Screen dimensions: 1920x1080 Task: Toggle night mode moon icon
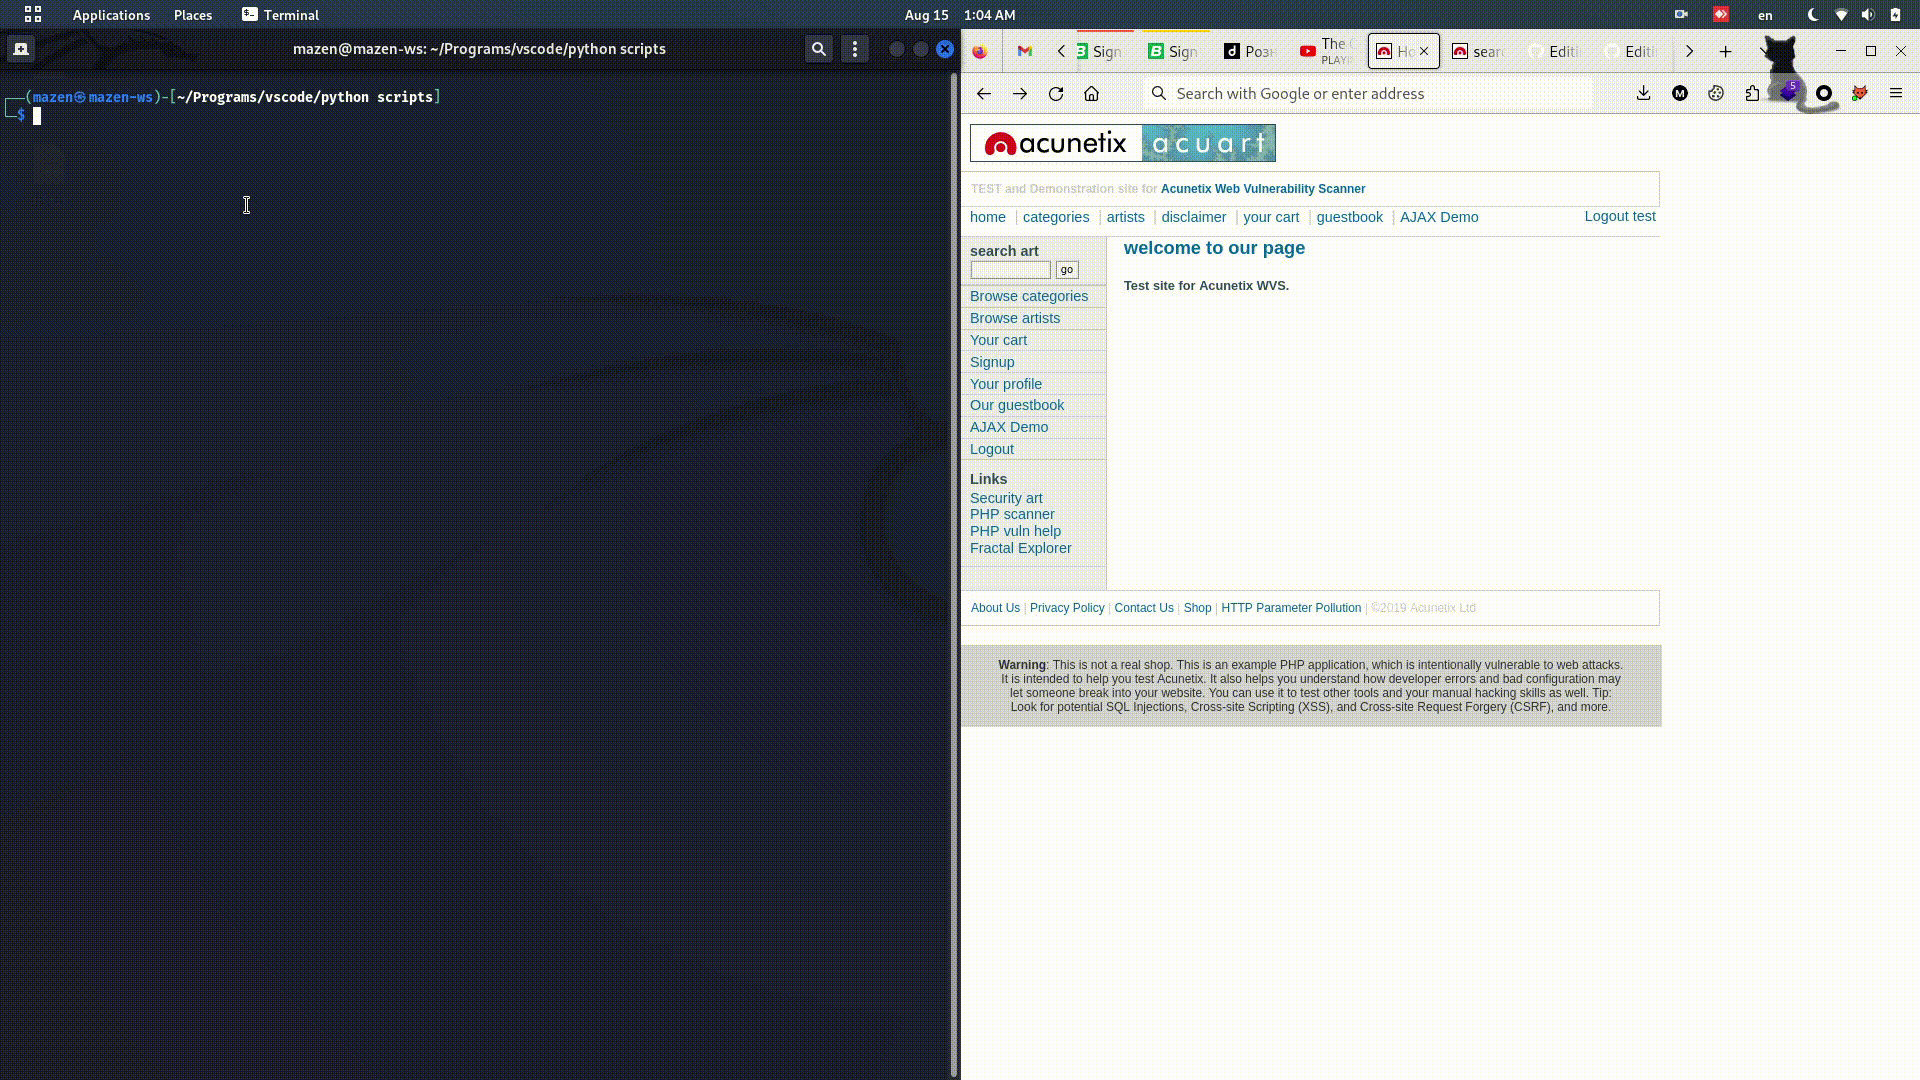coord(1813,15)
